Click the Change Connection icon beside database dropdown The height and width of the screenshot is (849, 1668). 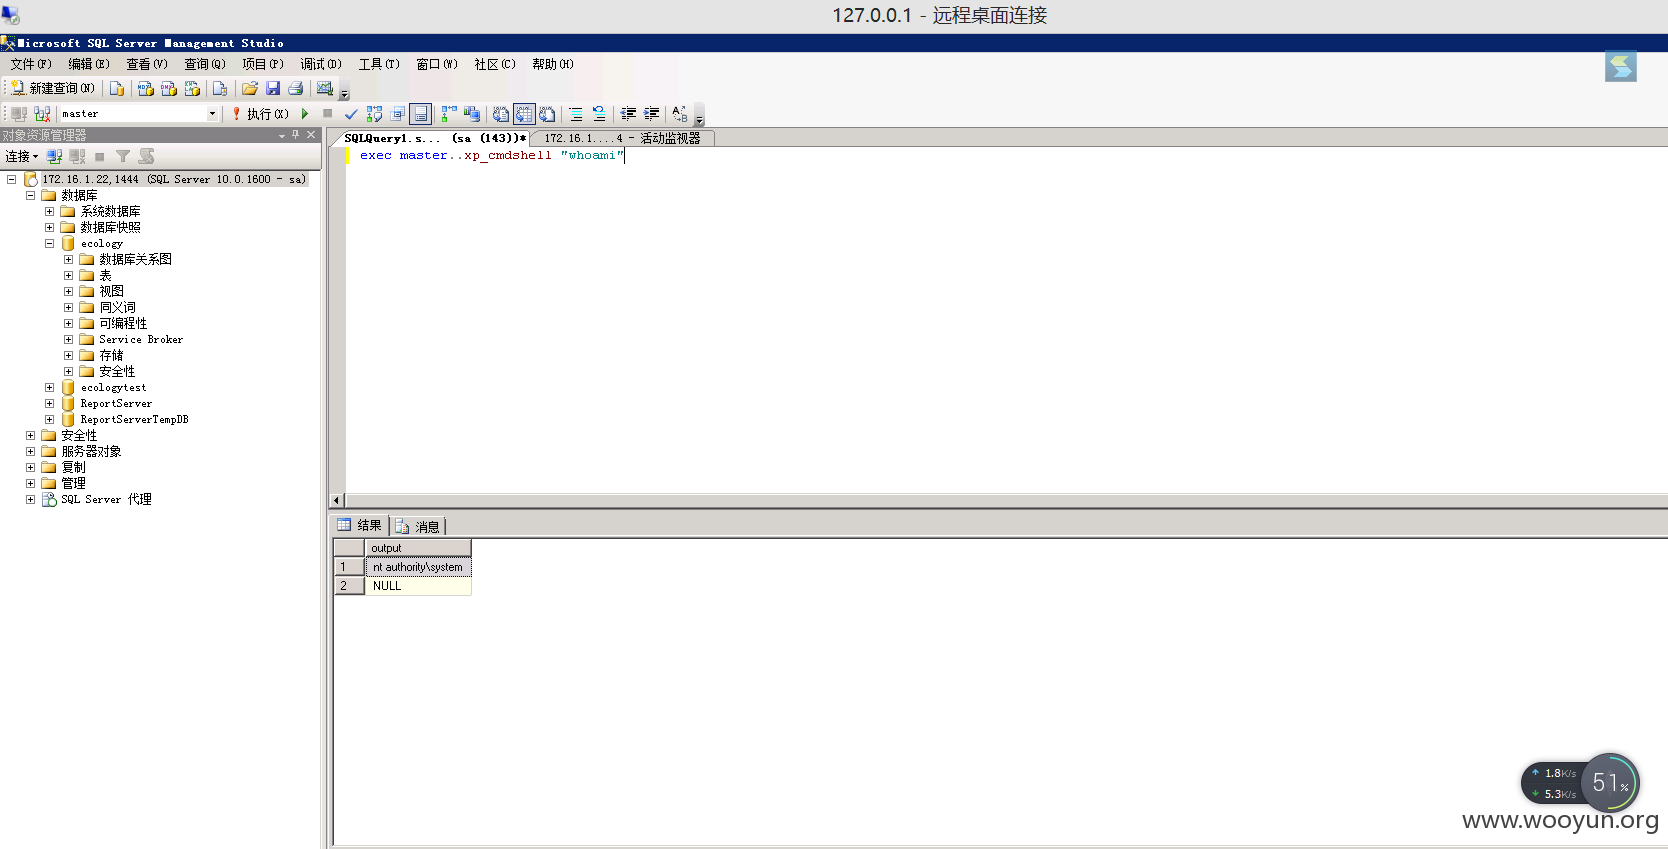click(x=42, y=114)
